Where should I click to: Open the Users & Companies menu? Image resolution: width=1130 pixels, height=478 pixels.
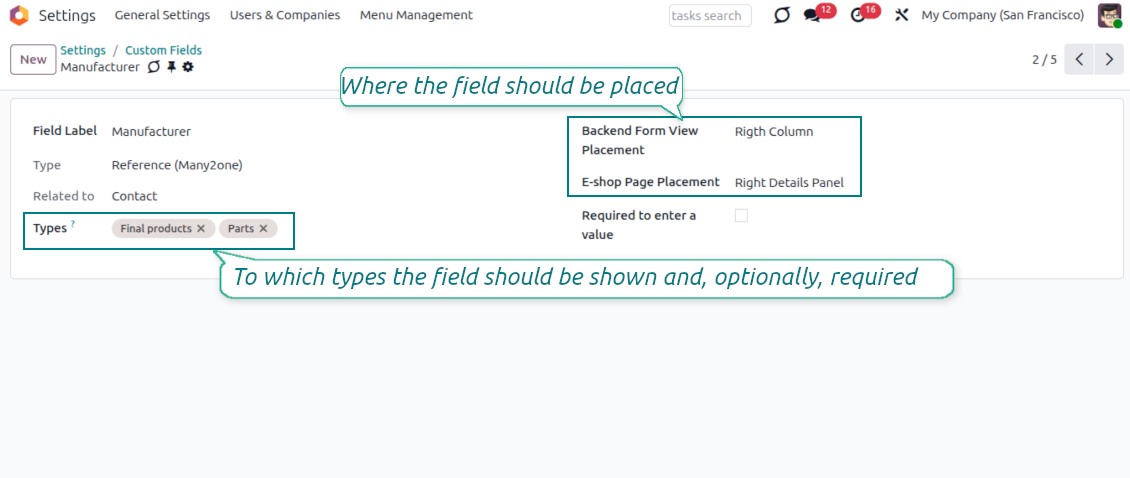(x=284, y=16)
